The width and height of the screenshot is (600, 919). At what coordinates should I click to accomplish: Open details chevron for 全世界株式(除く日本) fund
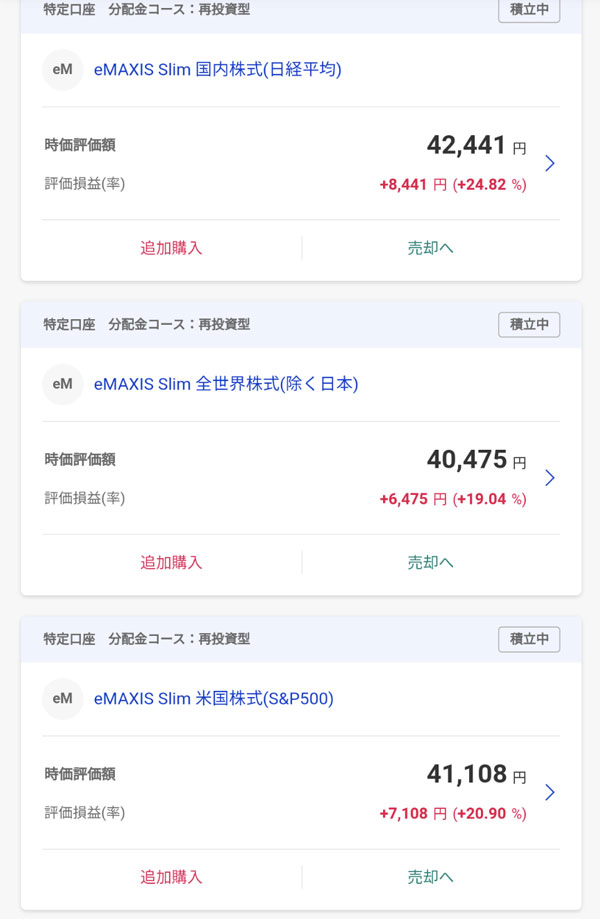[x=549, y=478]
